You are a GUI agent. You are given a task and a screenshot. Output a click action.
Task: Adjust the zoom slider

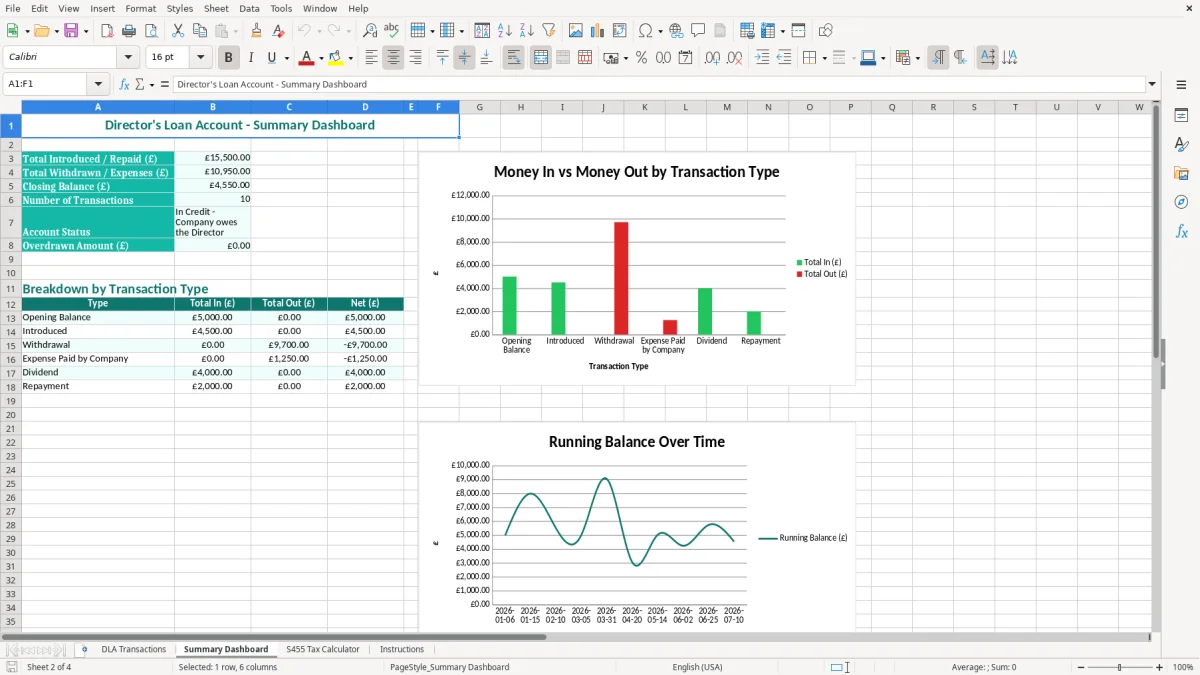tap(1119, 667)
